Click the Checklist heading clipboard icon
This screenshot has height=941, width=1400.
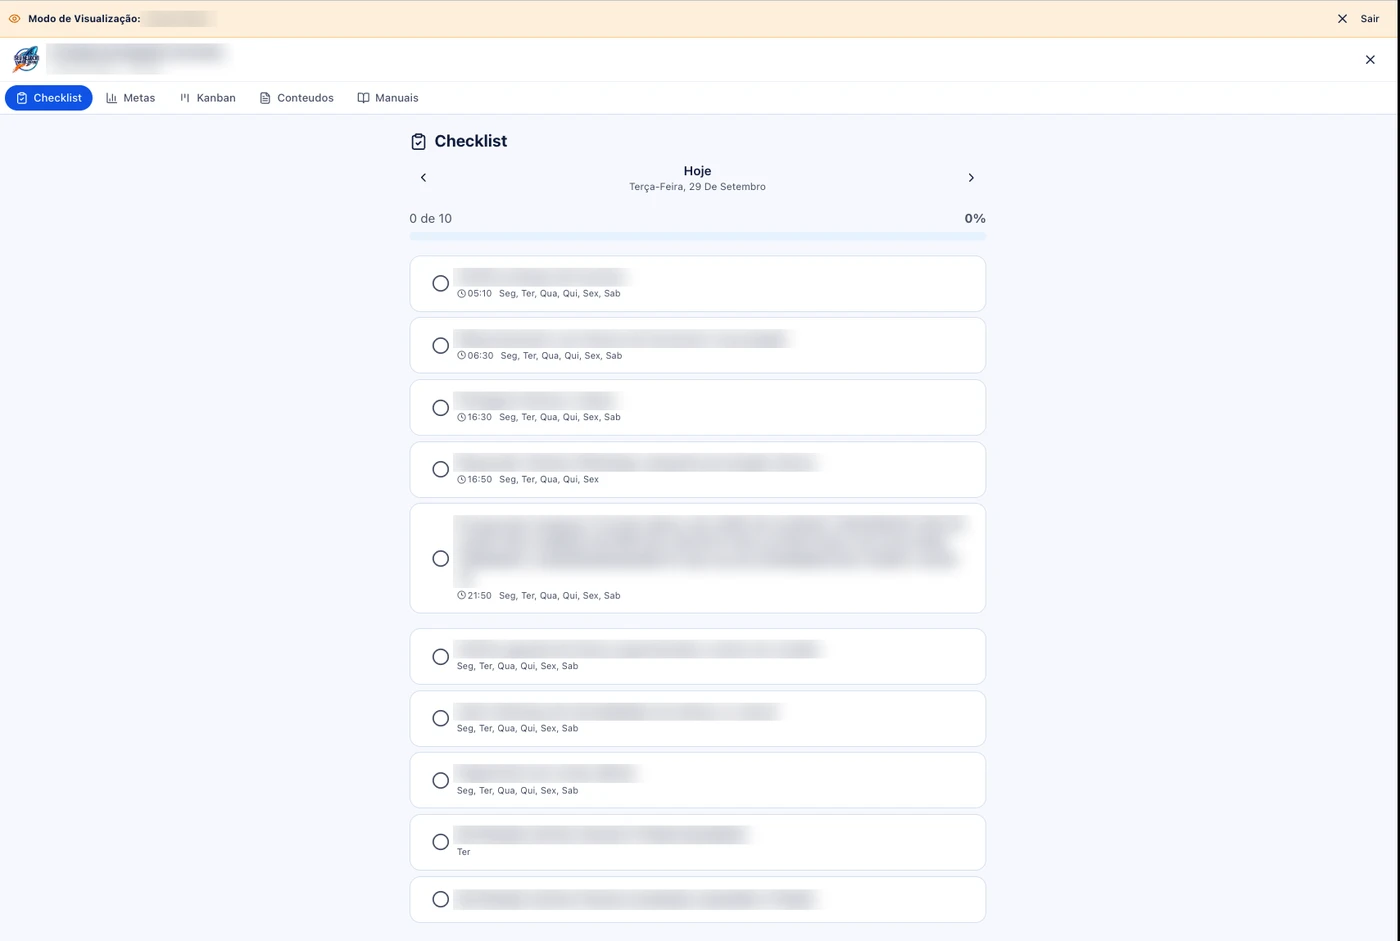[x=418, y=142]
